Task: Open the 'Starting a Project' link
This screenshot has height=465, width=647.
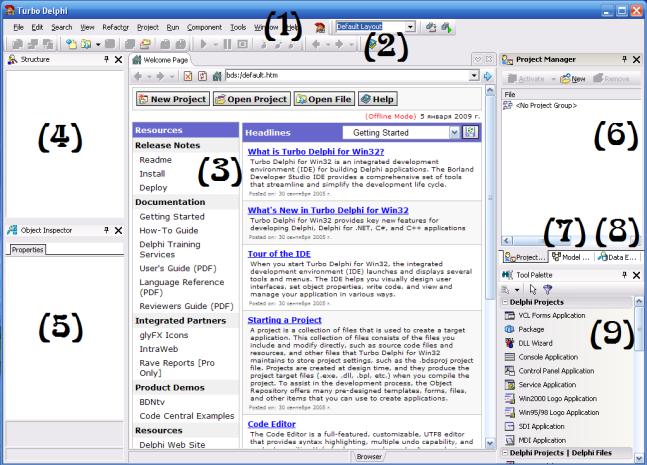Action: [284, 320]
